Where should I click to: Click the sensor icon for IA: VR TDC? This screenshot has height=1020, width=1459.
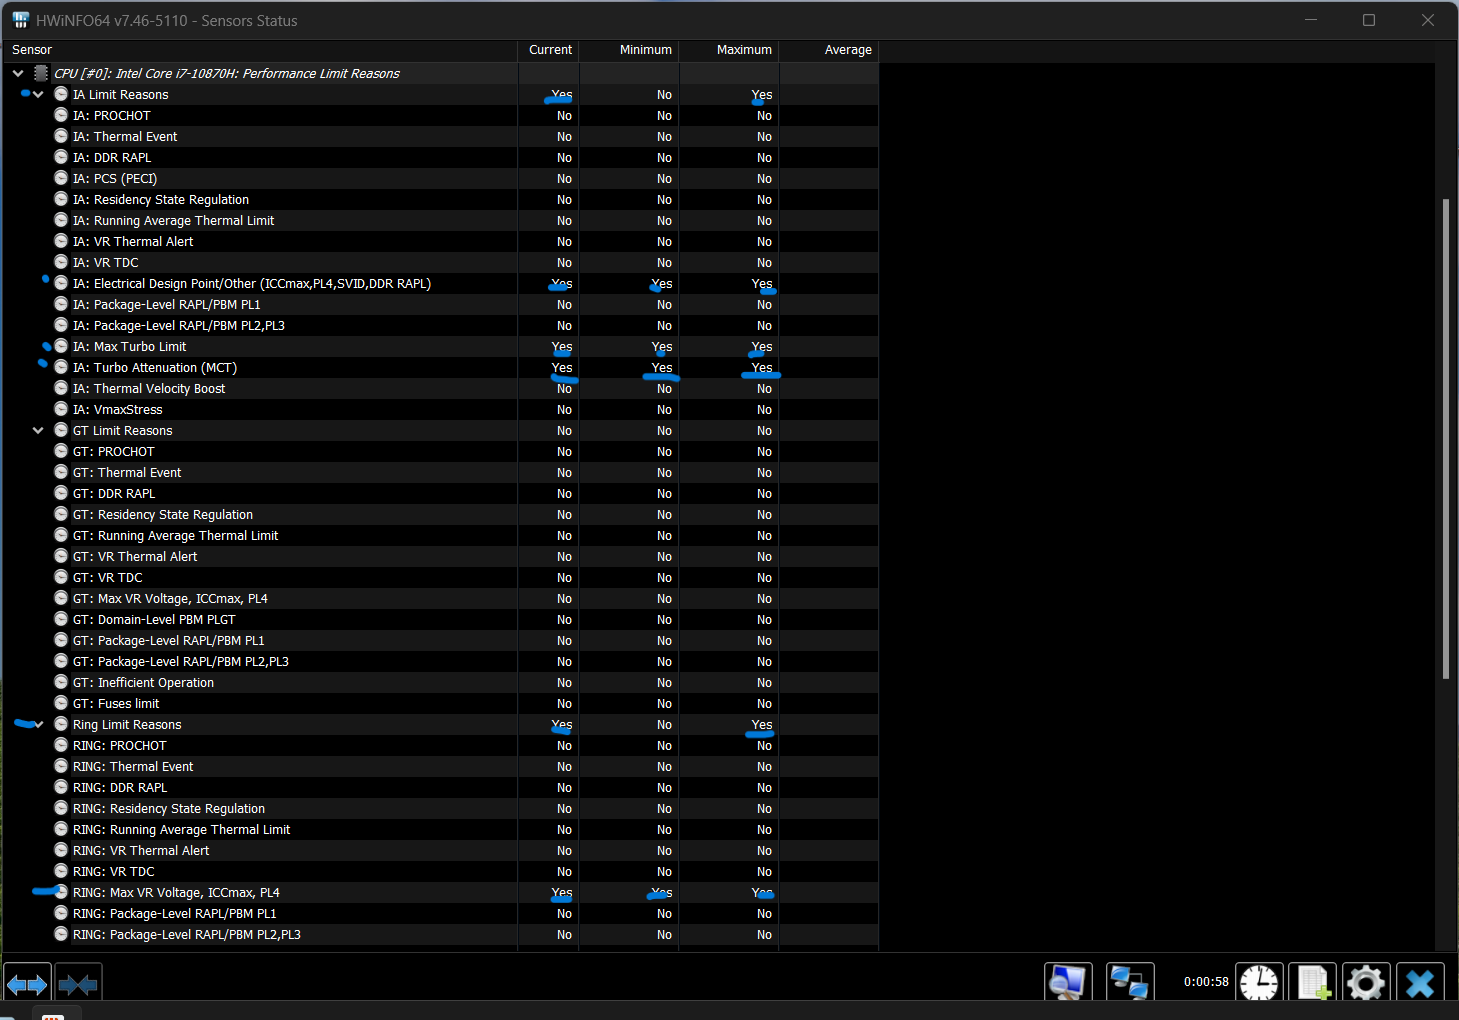pyautogui.click(x=61, y=262)
